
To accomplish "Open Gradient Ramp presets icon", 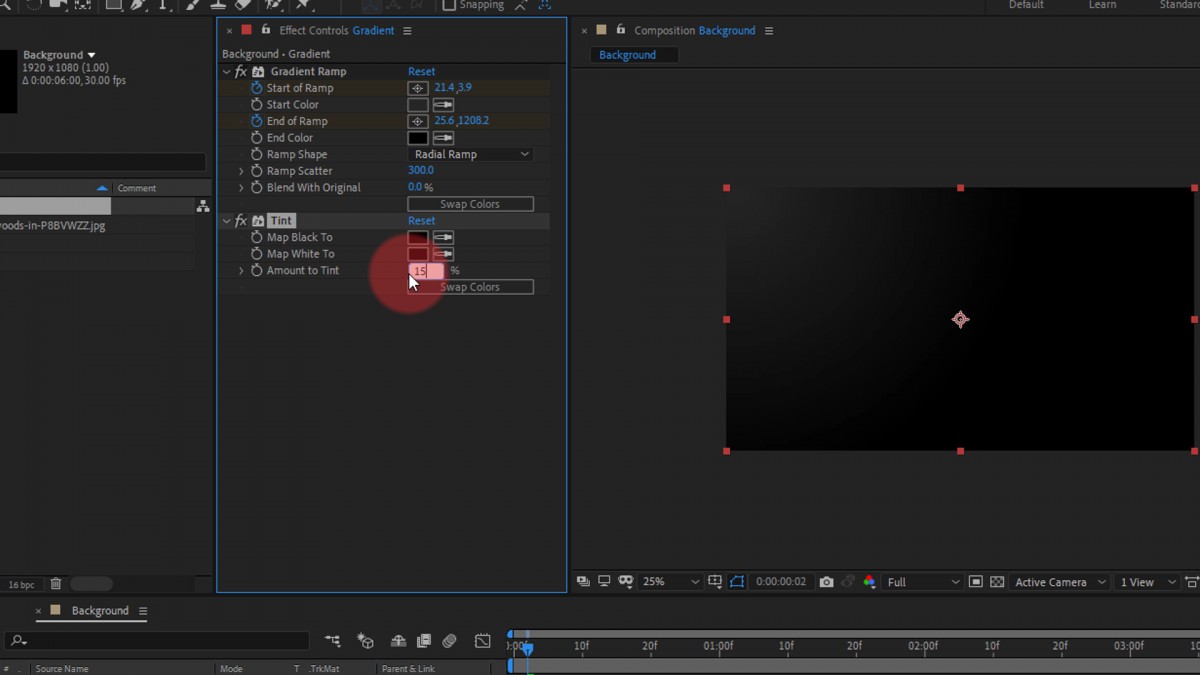I will pos(258,72).
